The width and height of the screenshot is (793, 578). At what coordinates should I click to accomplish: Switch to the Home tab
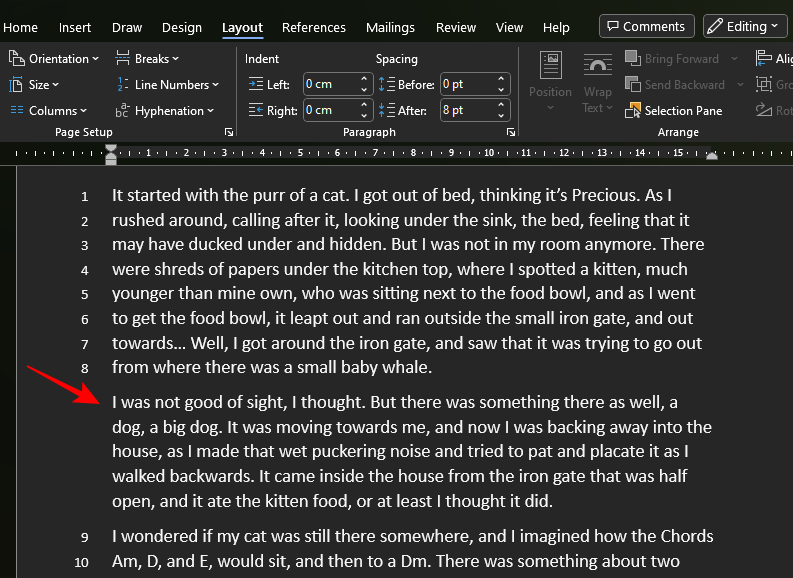(20, 27)
